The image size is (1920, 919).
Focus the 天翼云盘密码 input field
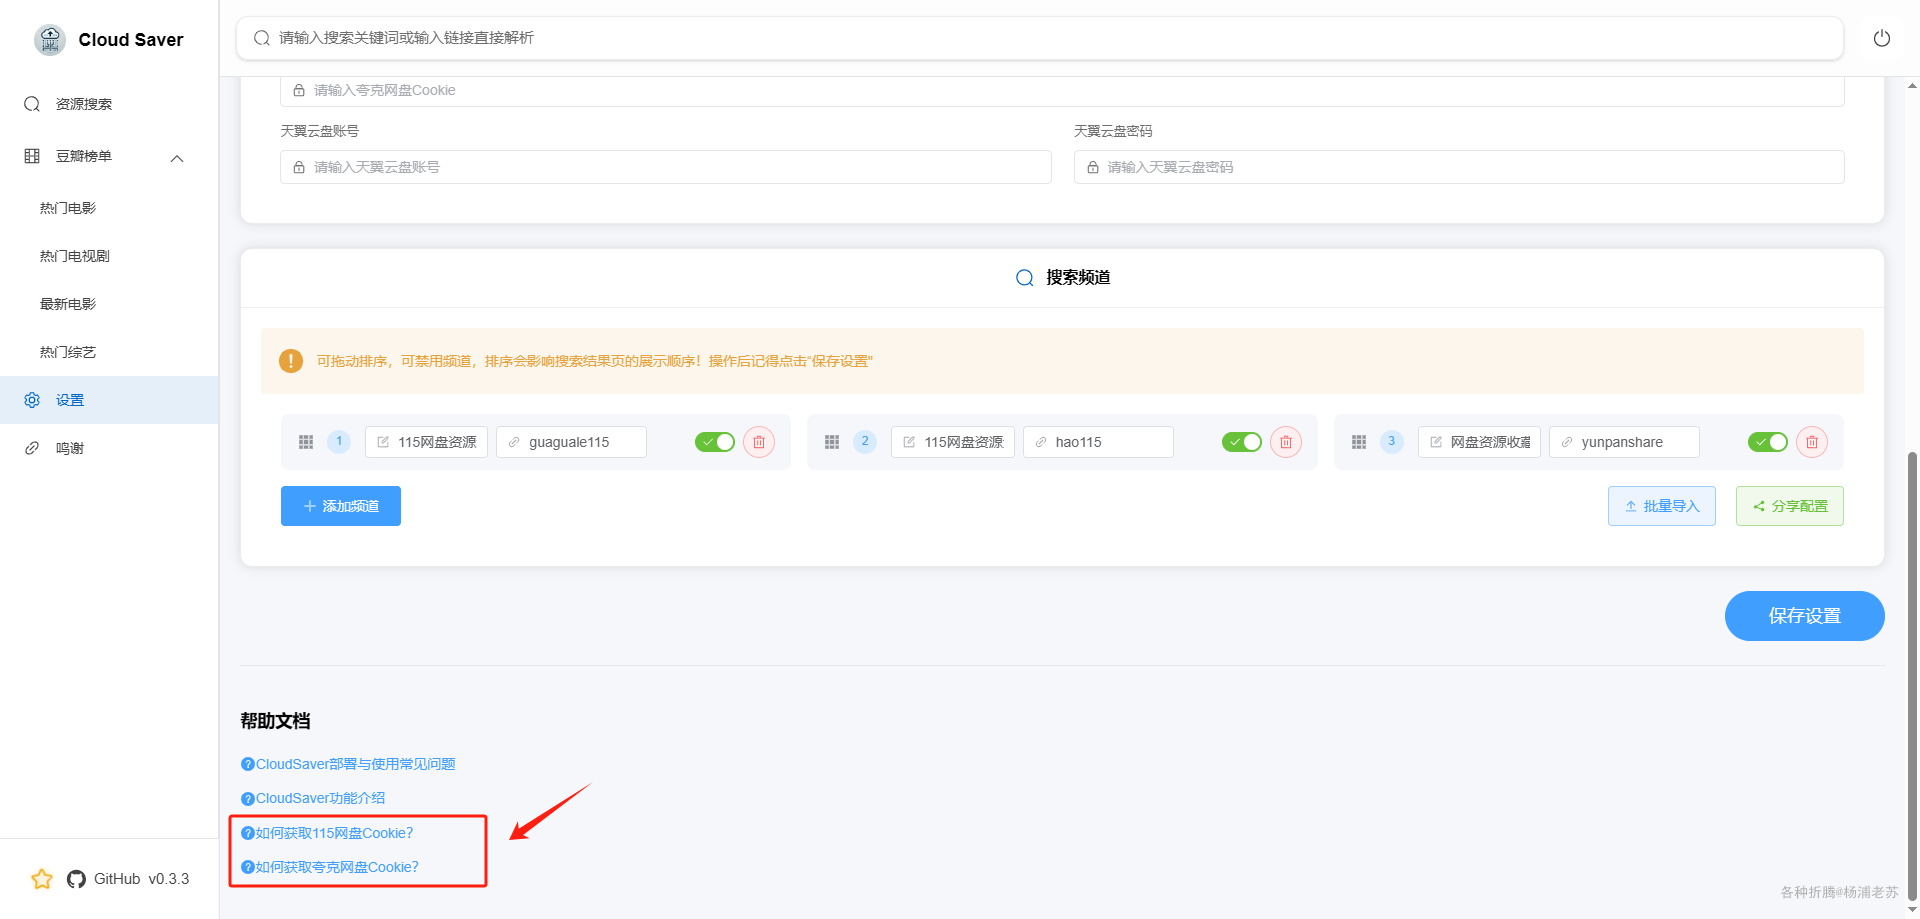(x=1459, y=167)
